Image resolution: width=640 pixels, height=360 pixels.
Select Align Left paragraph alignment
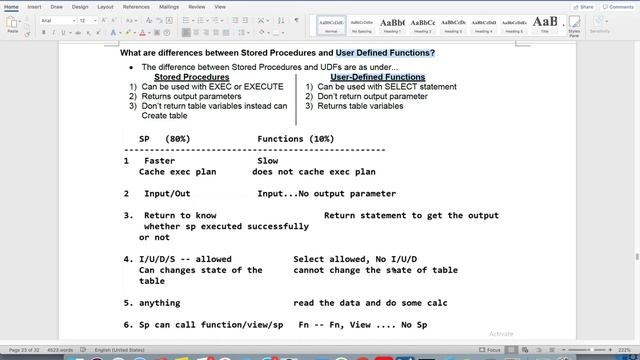pyautogui.click(x=186, y=33)
